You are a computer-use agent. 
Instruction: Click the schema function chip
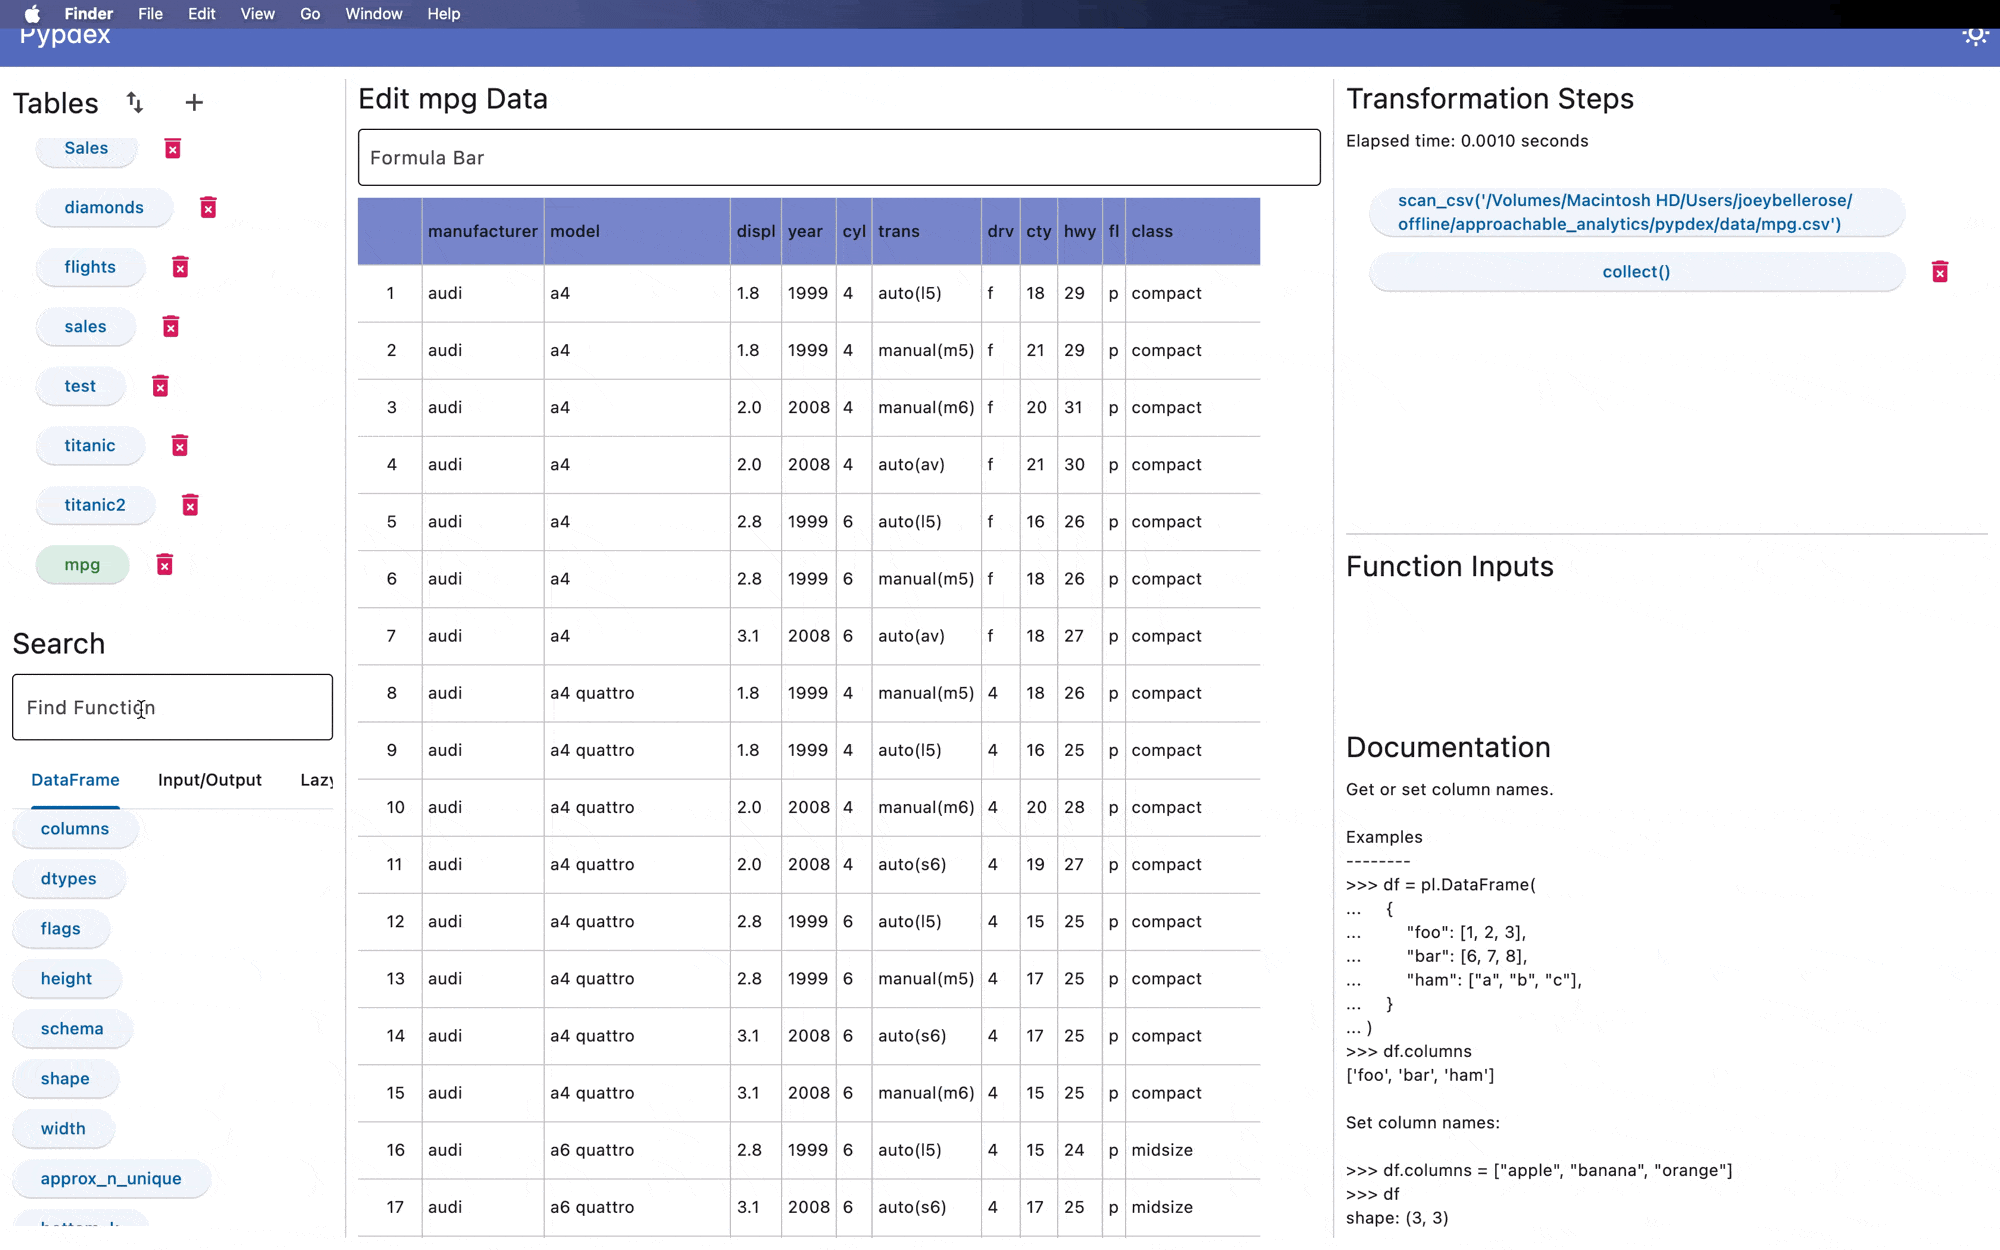tap(72, 1029)
